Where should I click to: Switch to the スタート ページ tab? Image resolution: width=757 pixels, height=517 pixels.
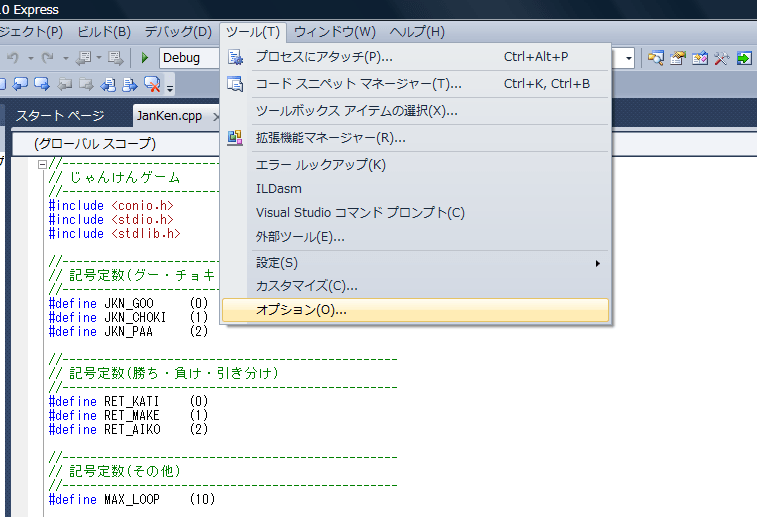pos(60,116)
